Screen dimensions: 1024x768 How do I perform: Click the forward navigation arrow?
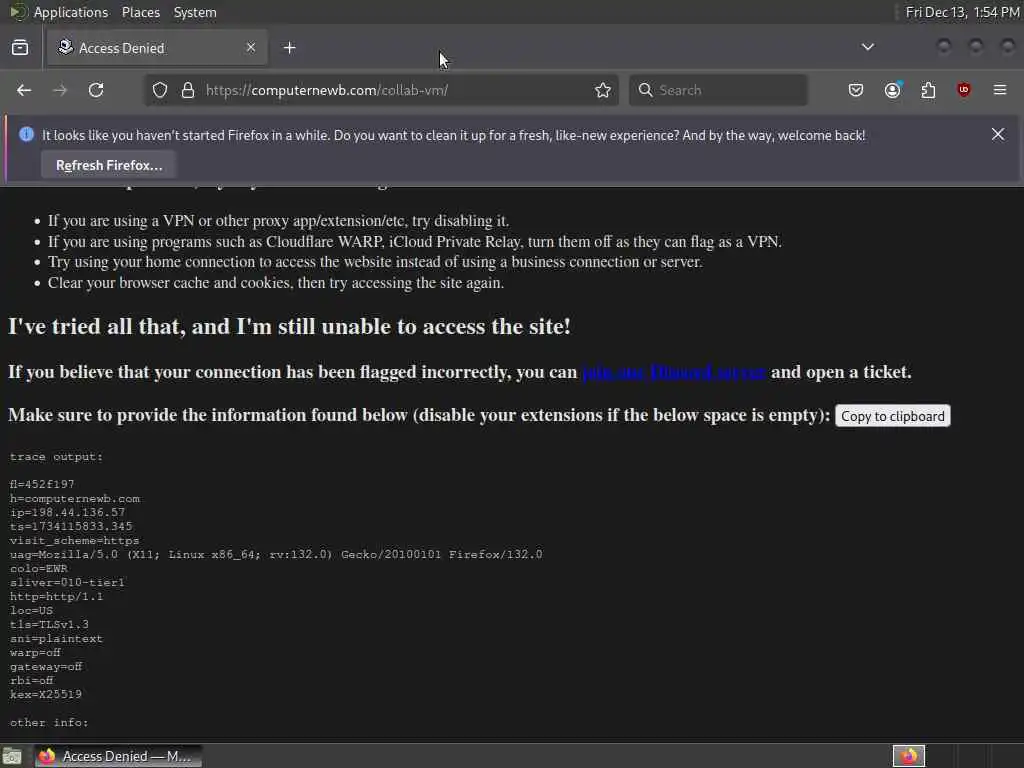pos(60,90)
